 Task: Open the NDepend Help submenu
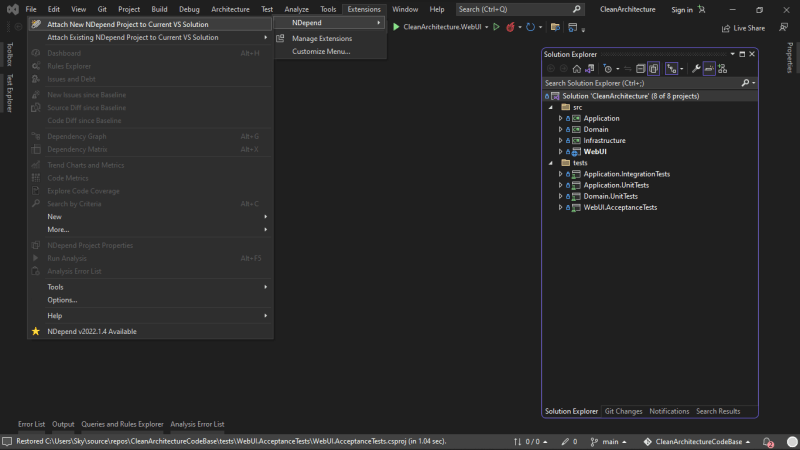coord(150,316)
